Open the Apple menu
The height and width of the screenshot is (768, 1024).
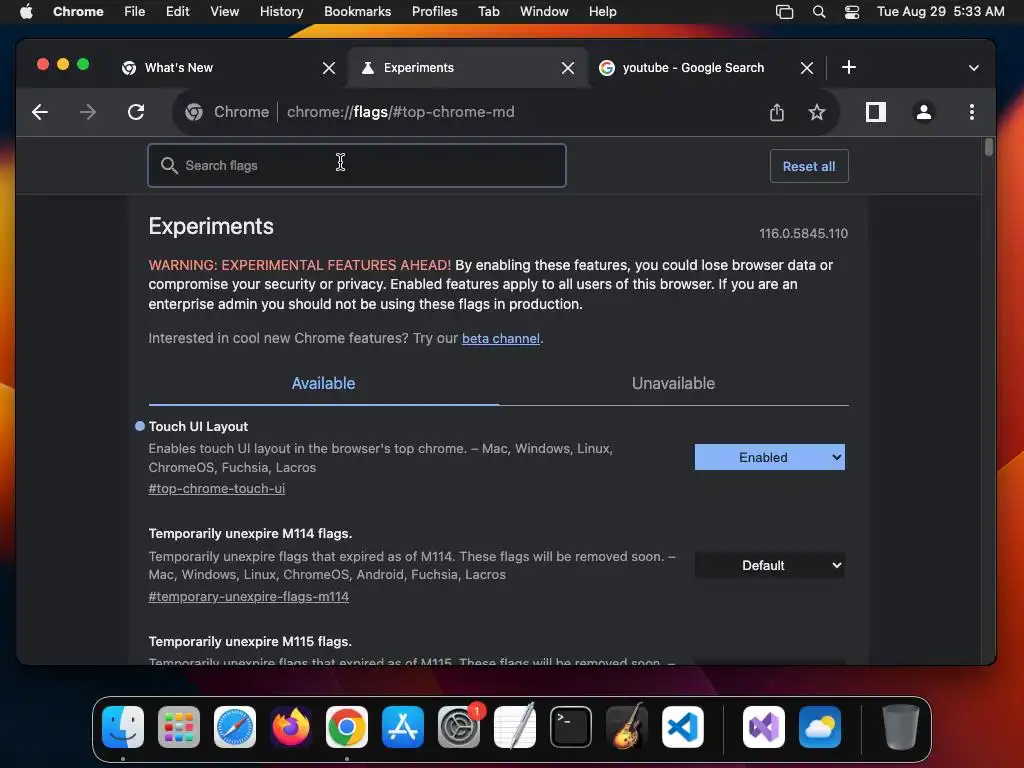click(x=26, y=12)
